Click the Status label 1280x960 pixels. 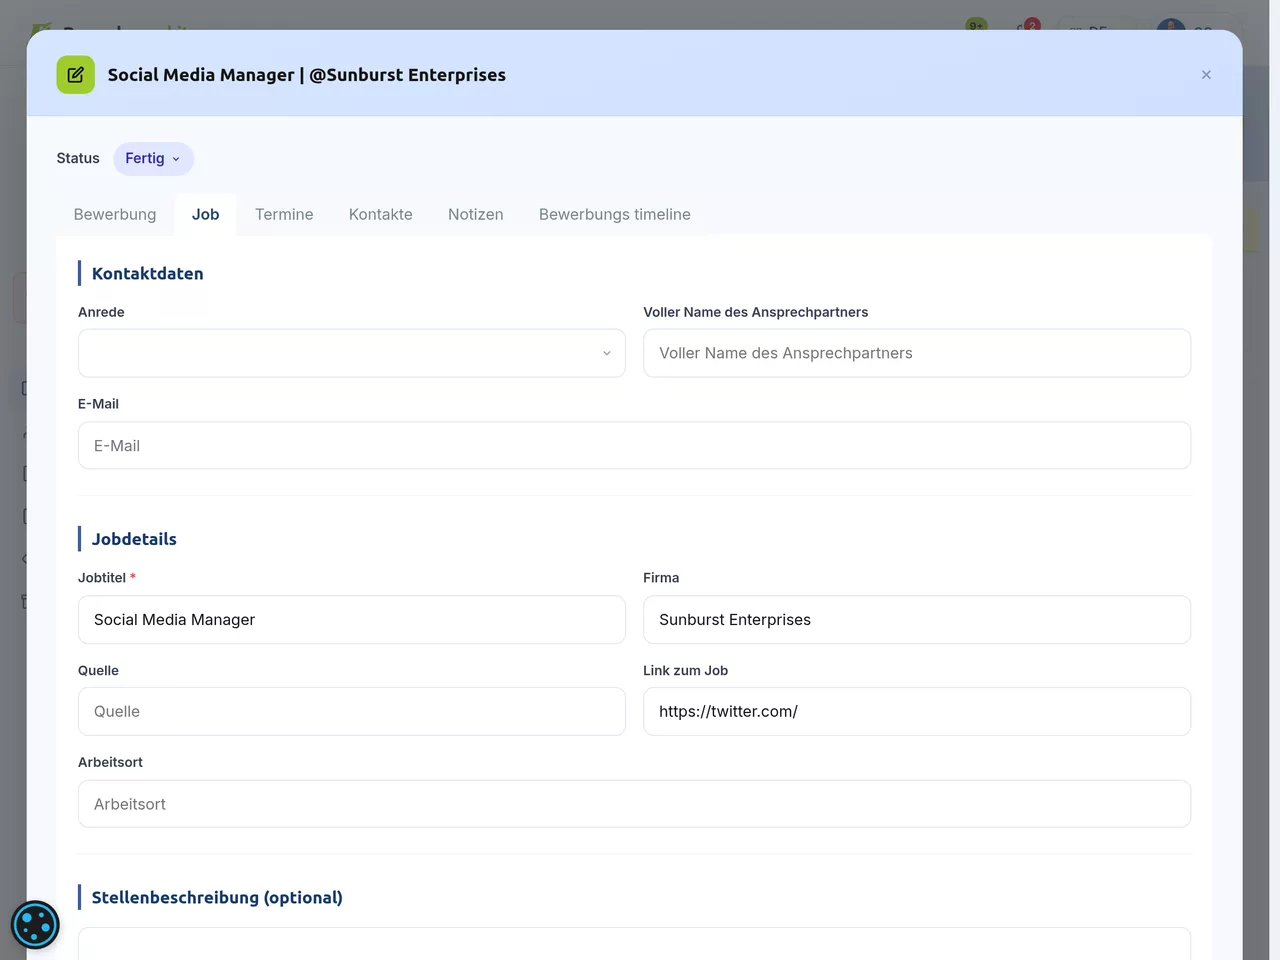pyautogui.click(x=78, y=159)
